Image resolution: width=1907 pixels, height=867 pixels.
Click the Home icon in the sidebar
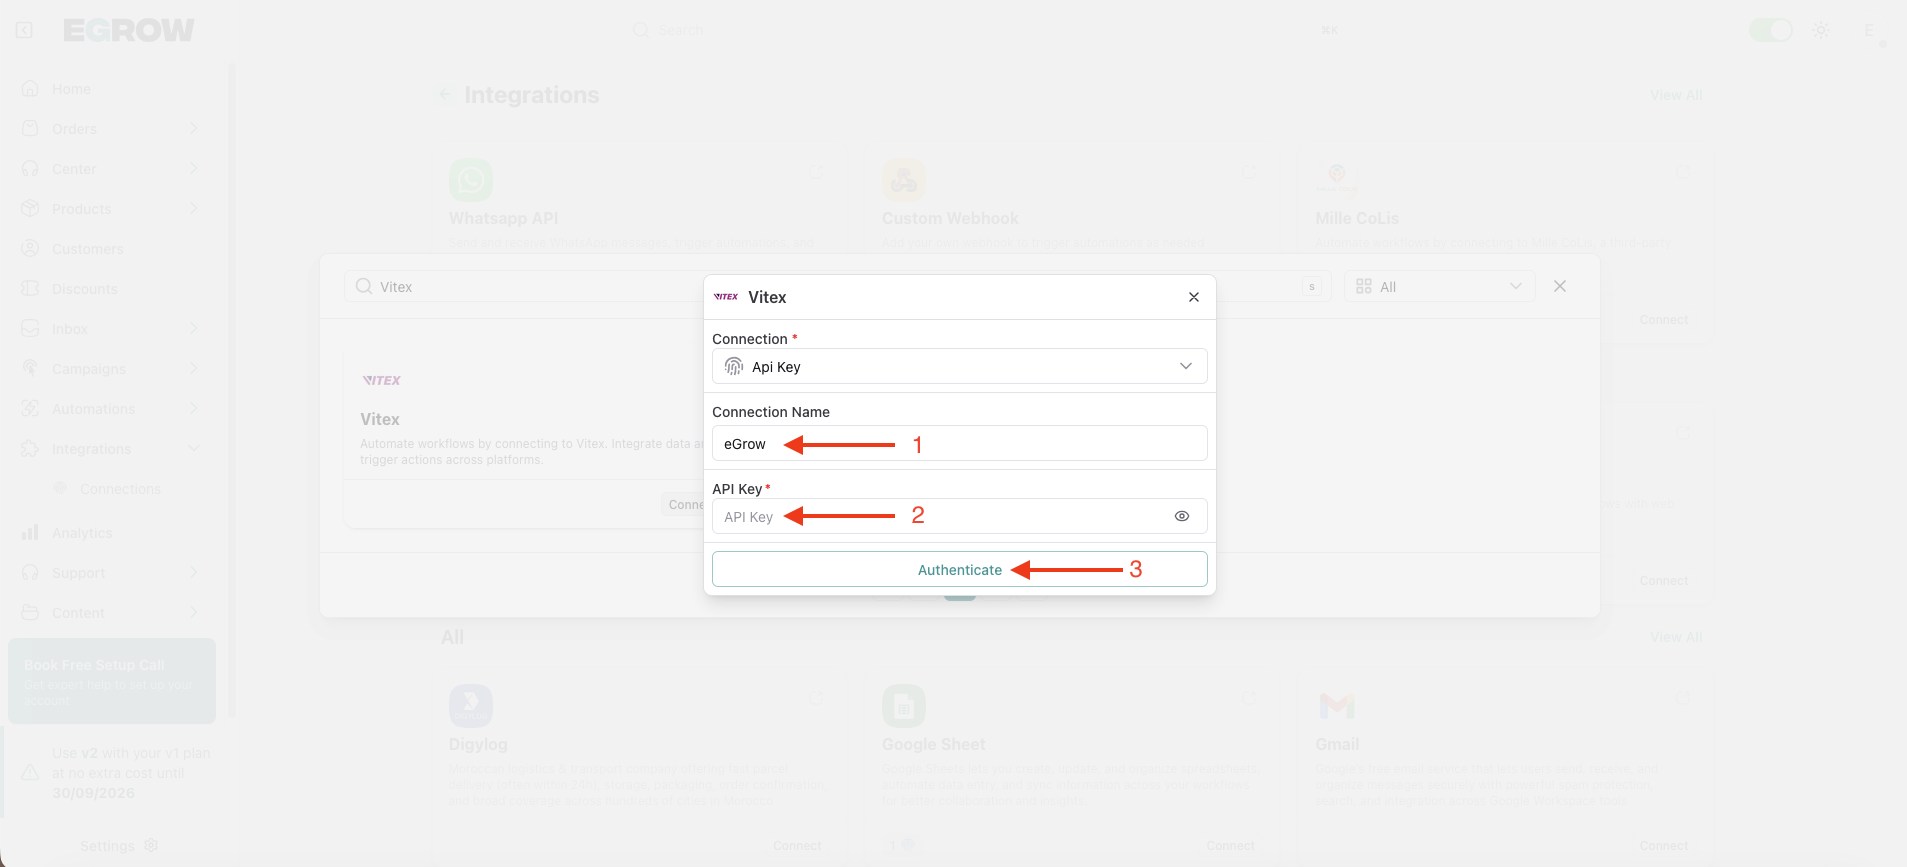(30, 89)
